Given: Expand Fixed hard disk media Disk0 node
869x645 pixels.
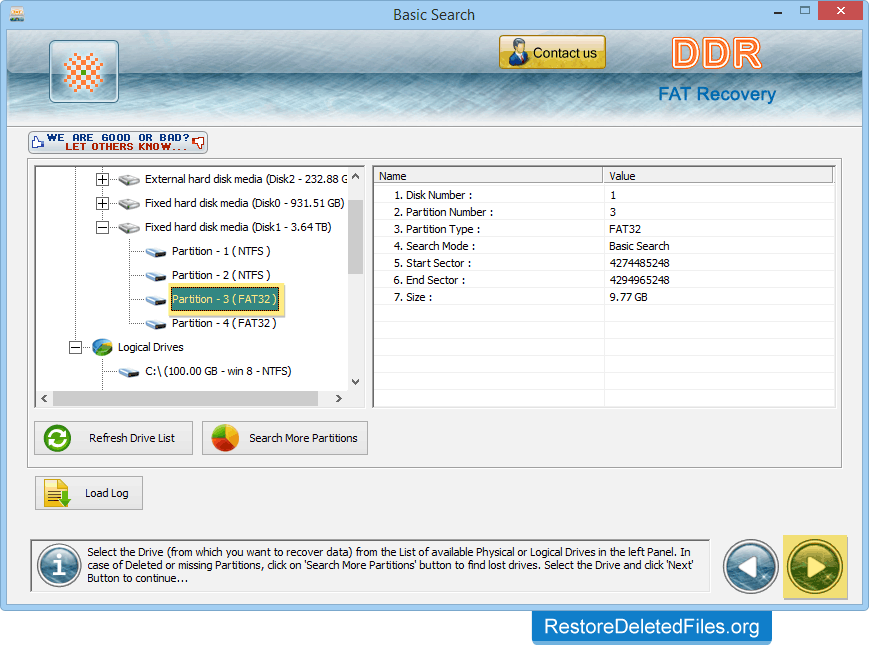Looking at the screenshot, I should pos(102,203).
